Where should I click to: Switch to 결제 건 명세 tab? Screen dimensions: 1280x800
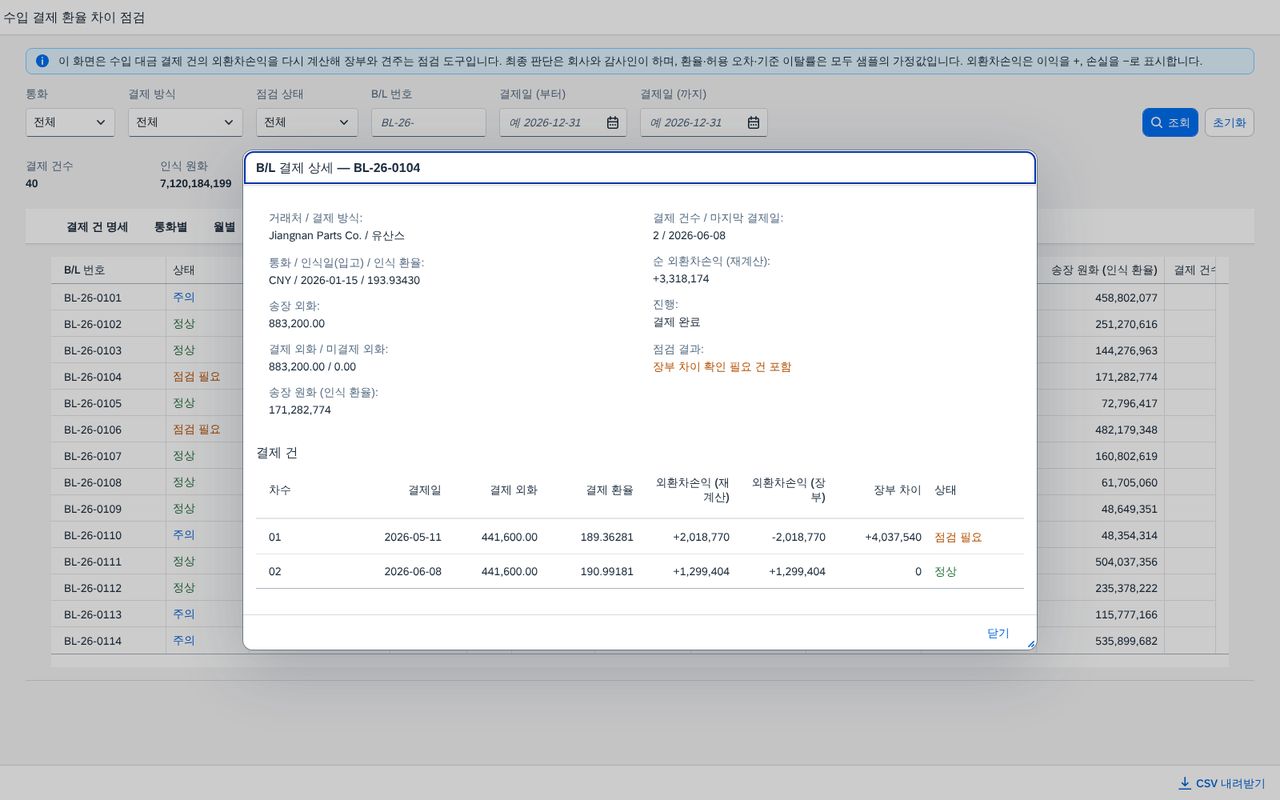[97, 227]
